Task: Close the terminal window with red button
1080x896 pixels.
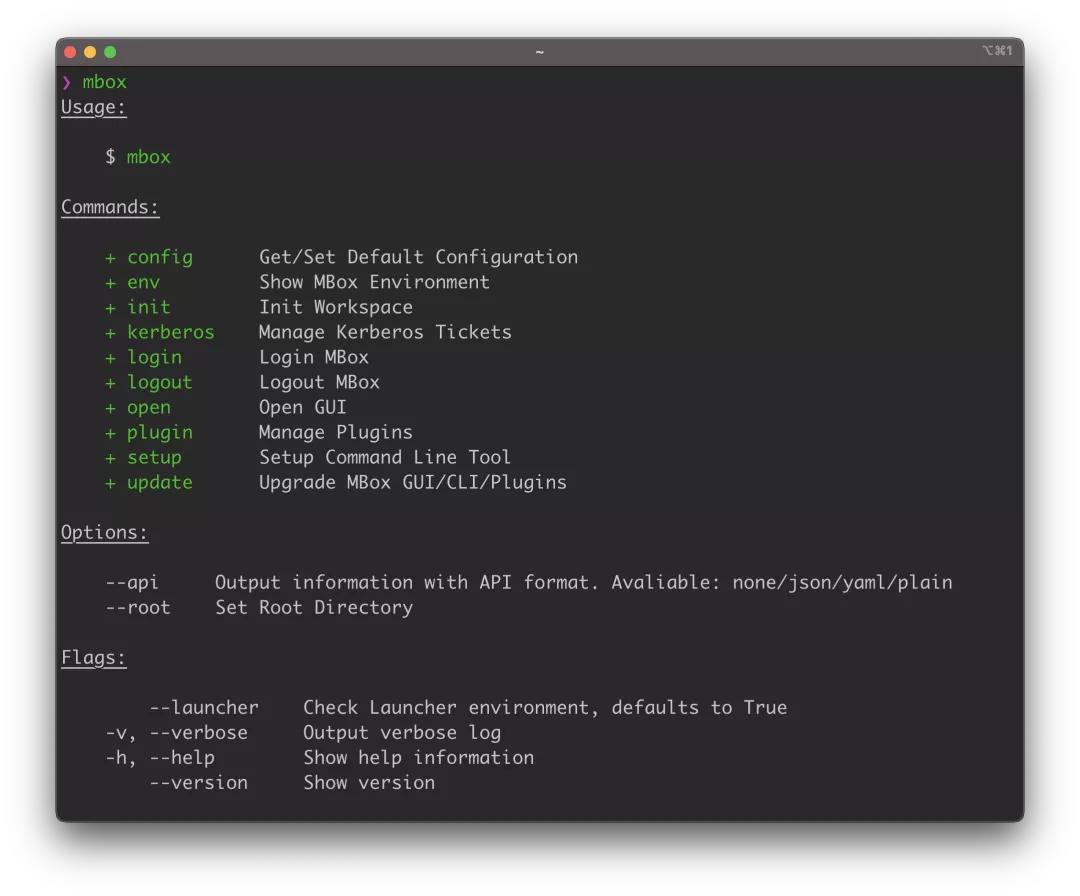Action: pos(70,52)
